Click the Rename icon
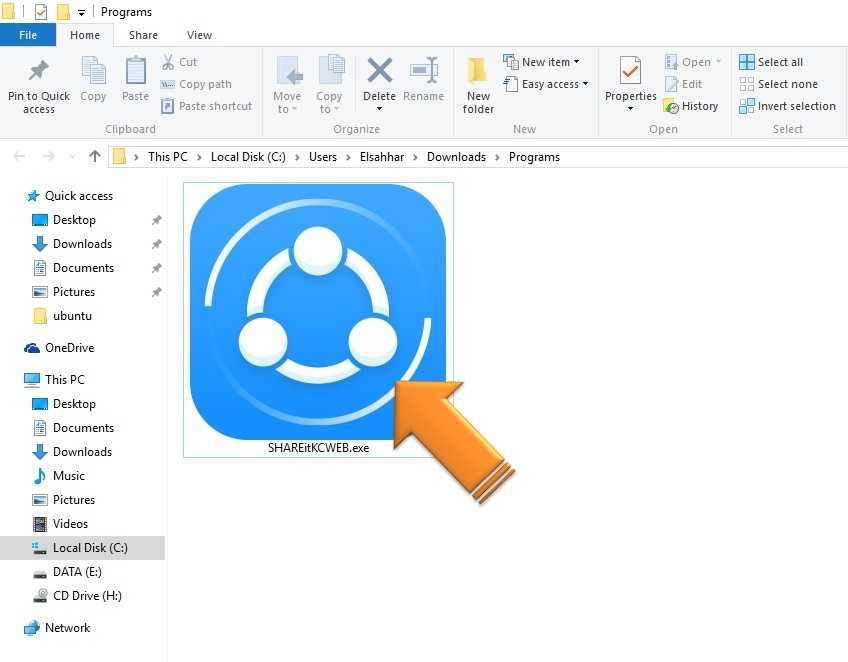The image size is (848, 662). point(423,70)
